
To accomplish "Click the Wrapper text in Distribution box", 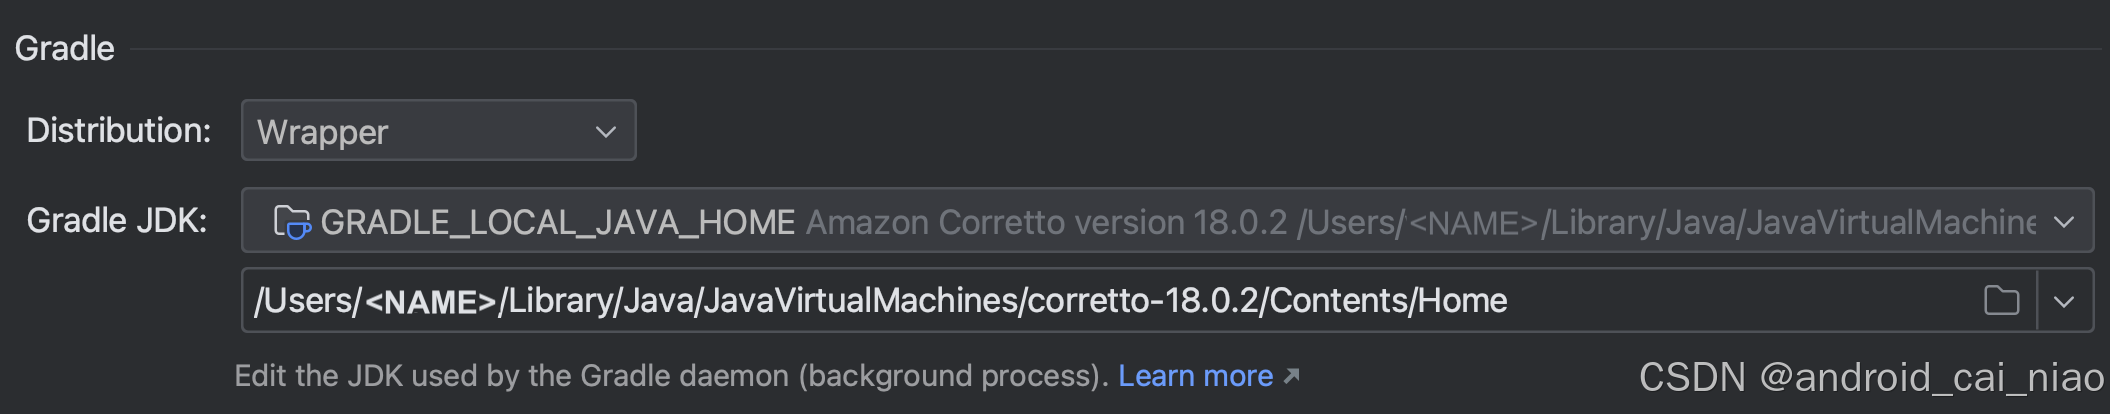I will (x=322, y=132).
